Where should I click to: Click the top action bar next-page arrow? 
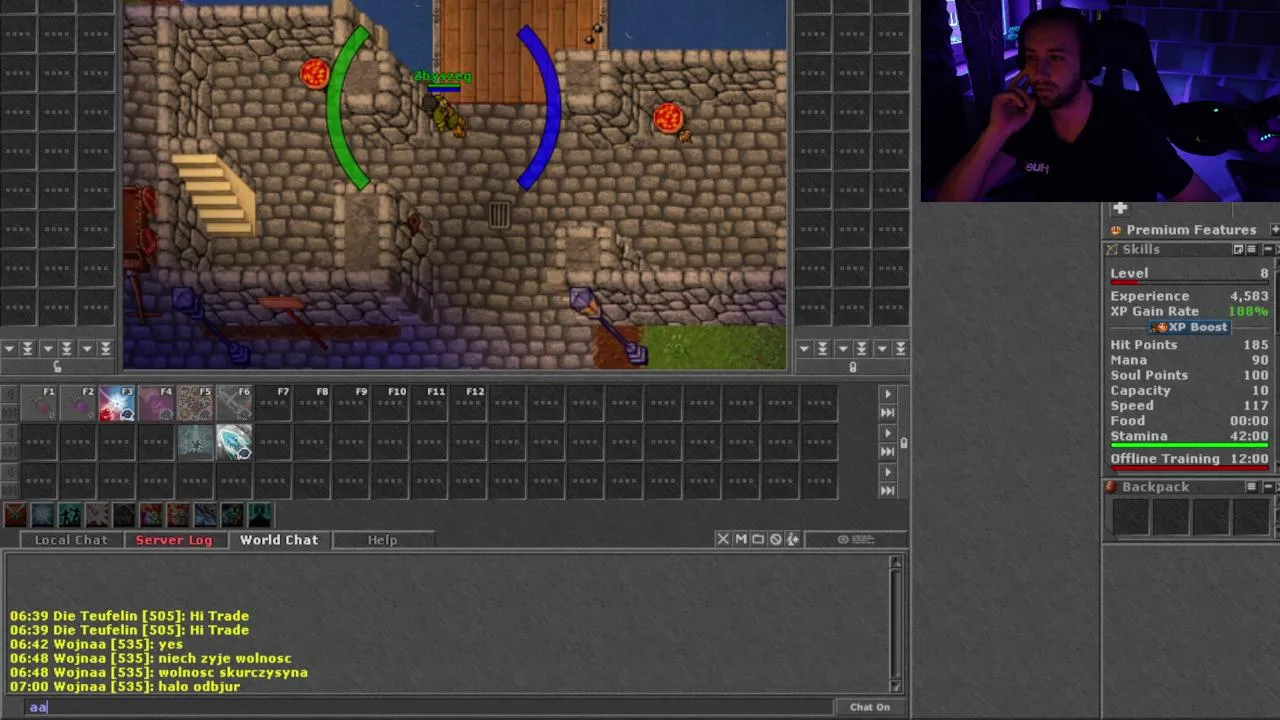point(887,394)
